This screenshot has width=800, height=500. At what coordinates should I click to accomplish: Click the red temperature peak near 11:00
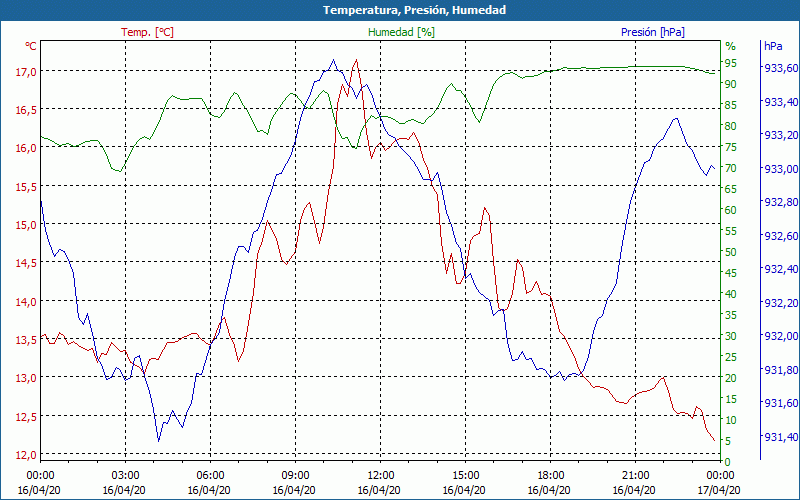click(356, 60)
